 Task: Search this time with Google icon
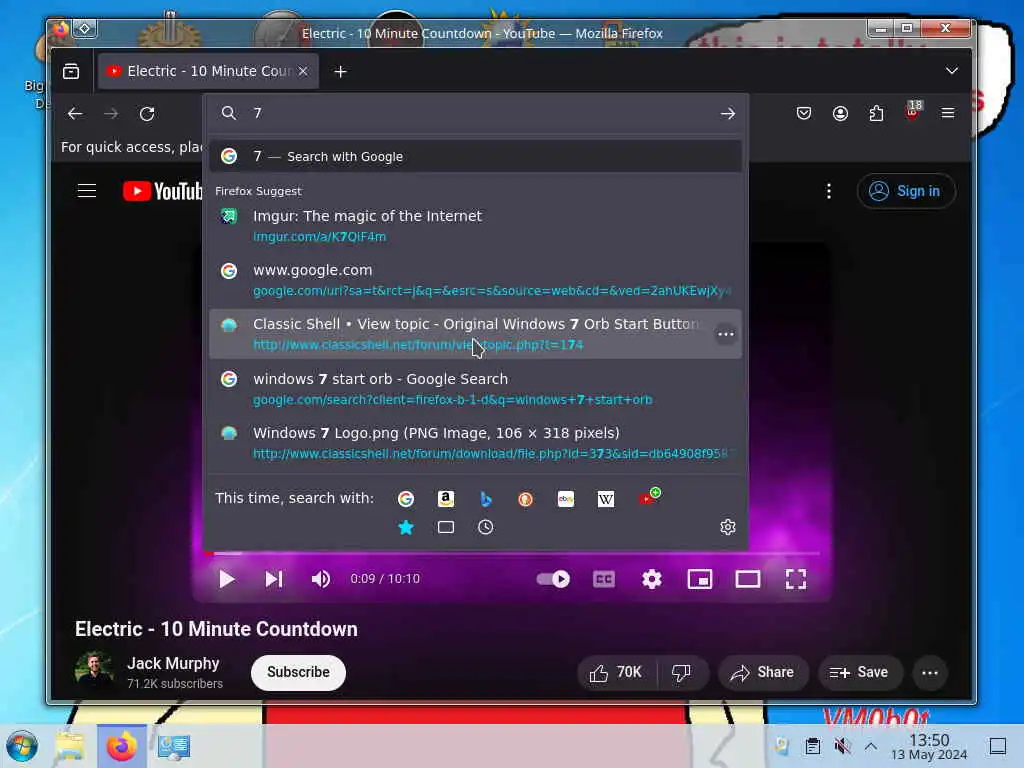point(406,499)
